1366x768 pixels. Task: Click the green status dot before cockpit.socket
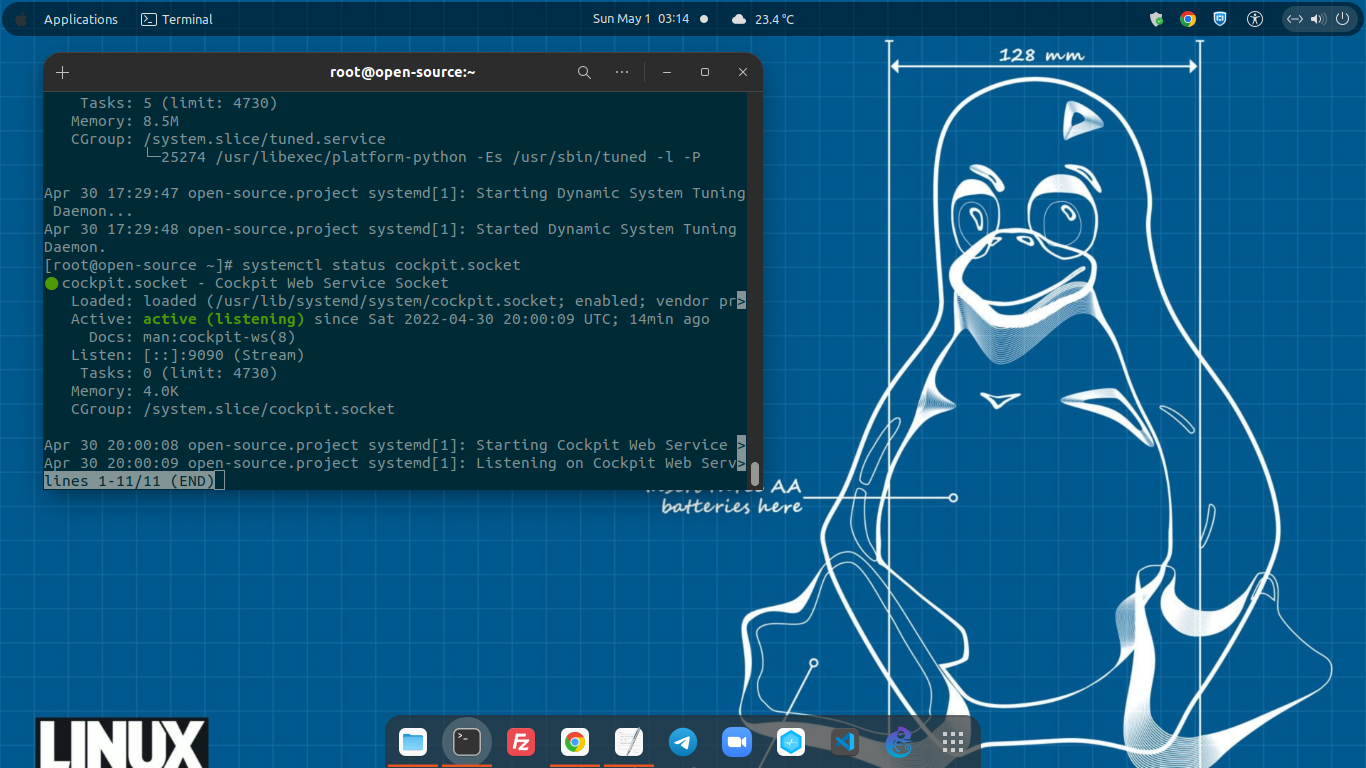point(52,284)
